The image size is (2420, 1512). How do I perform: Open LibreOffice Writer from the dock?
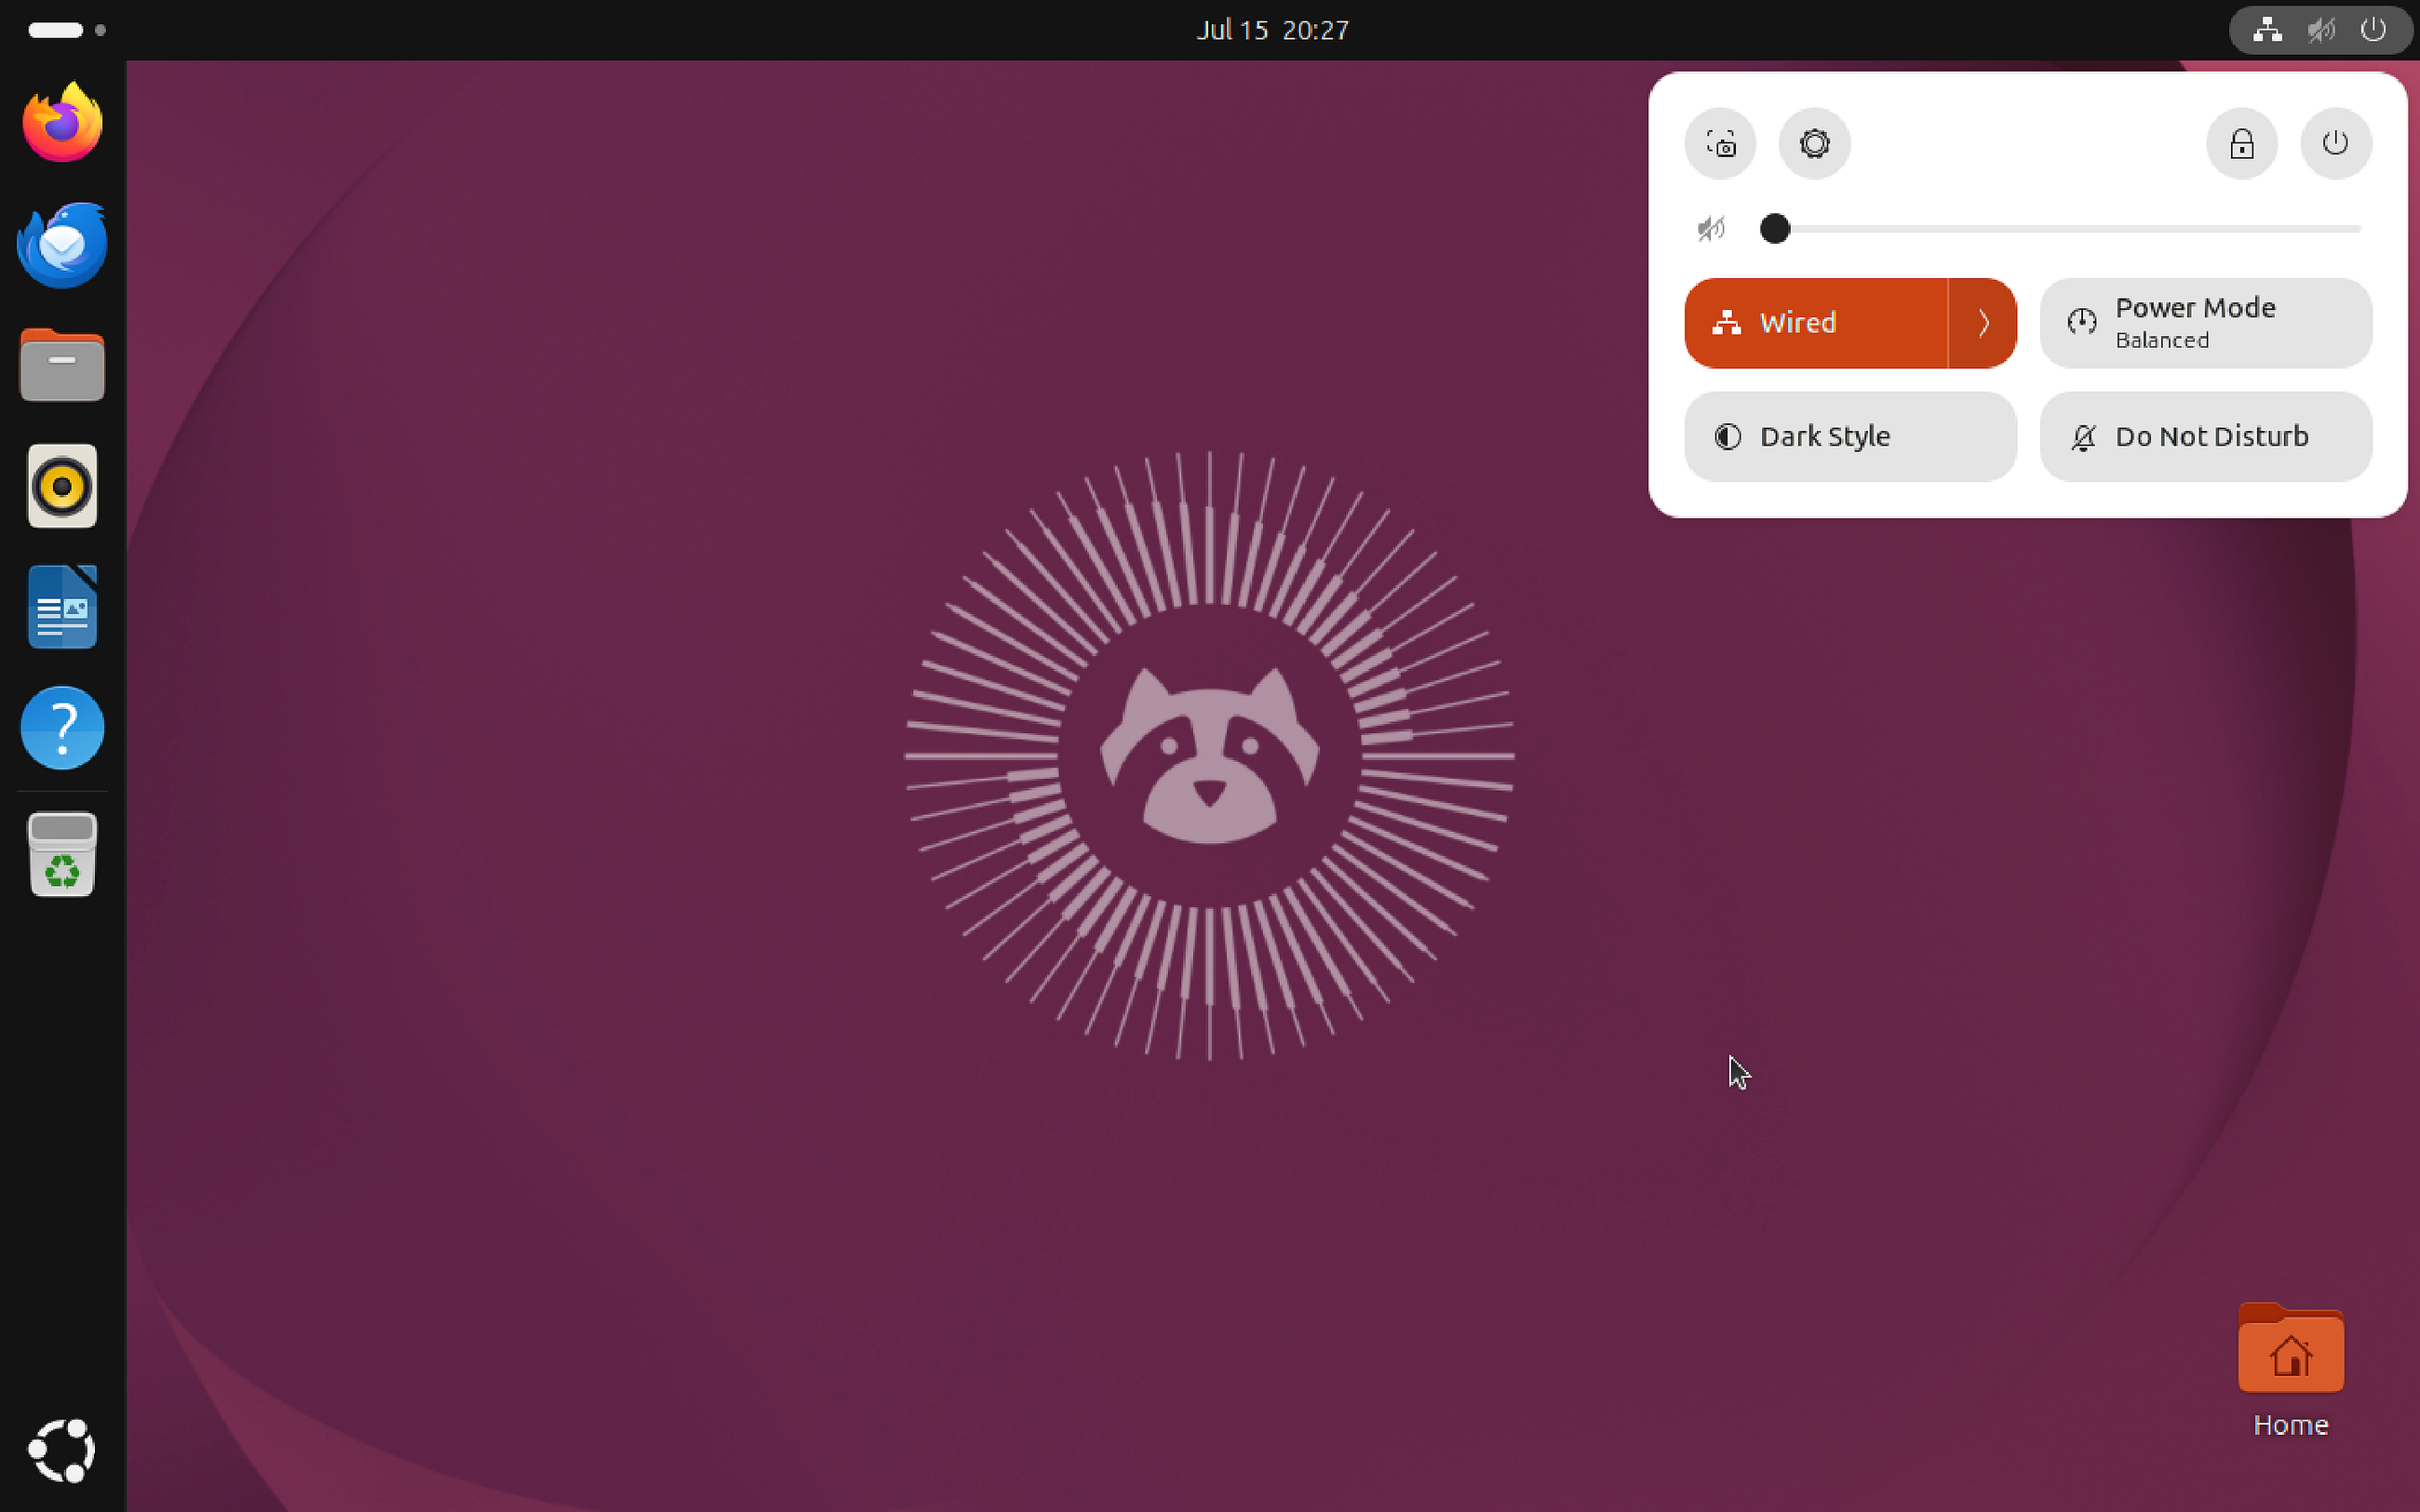62,607
